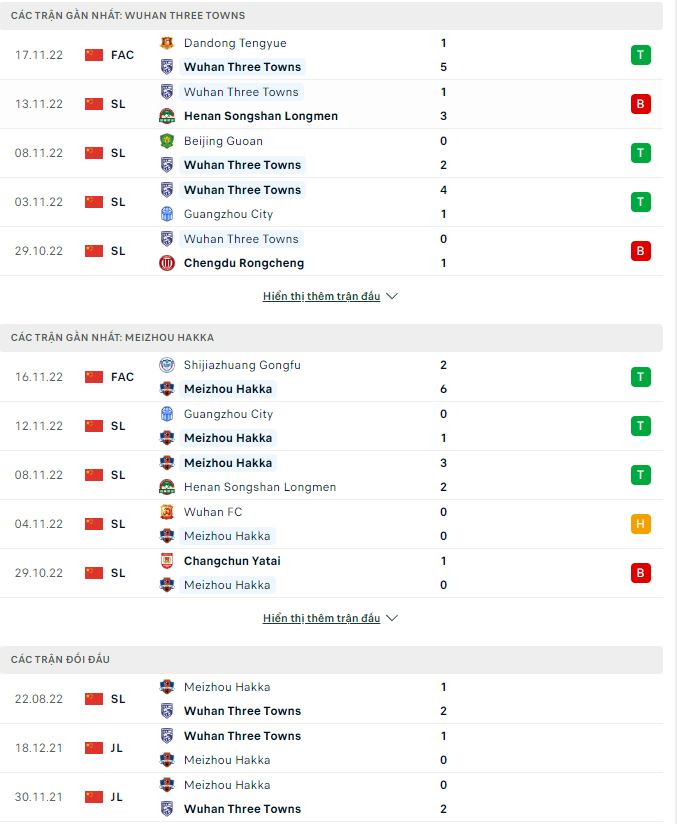Viewport: 677px width, 824px height.
Task: Click the Wuhan Three Towns club crest
Action: 165,68
